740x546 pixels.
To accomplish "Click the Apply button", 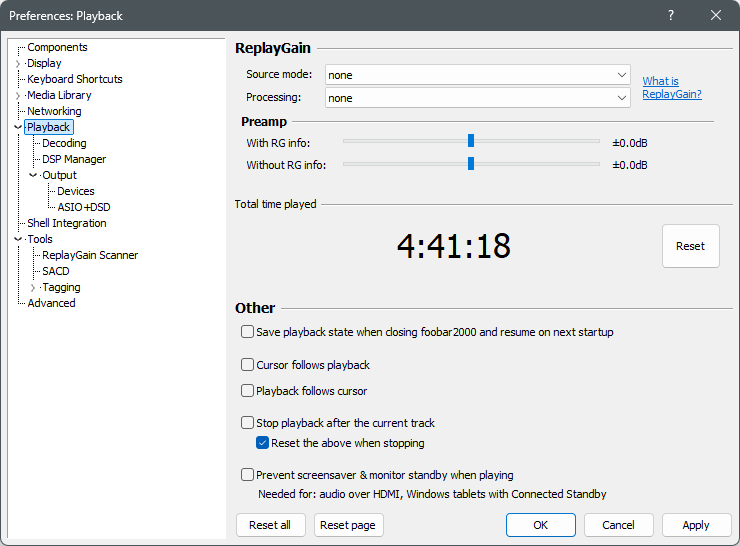I will point(696,525).
